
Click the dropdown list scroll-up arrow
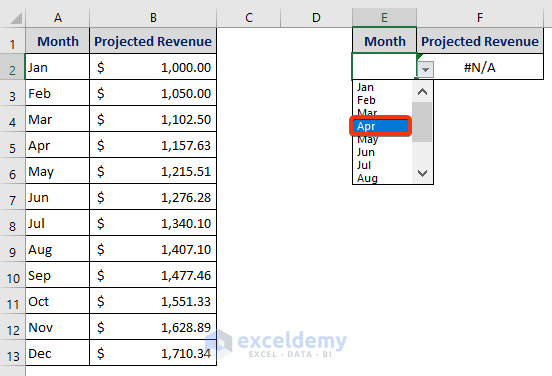pyautogui.click(x=422, y=92)
